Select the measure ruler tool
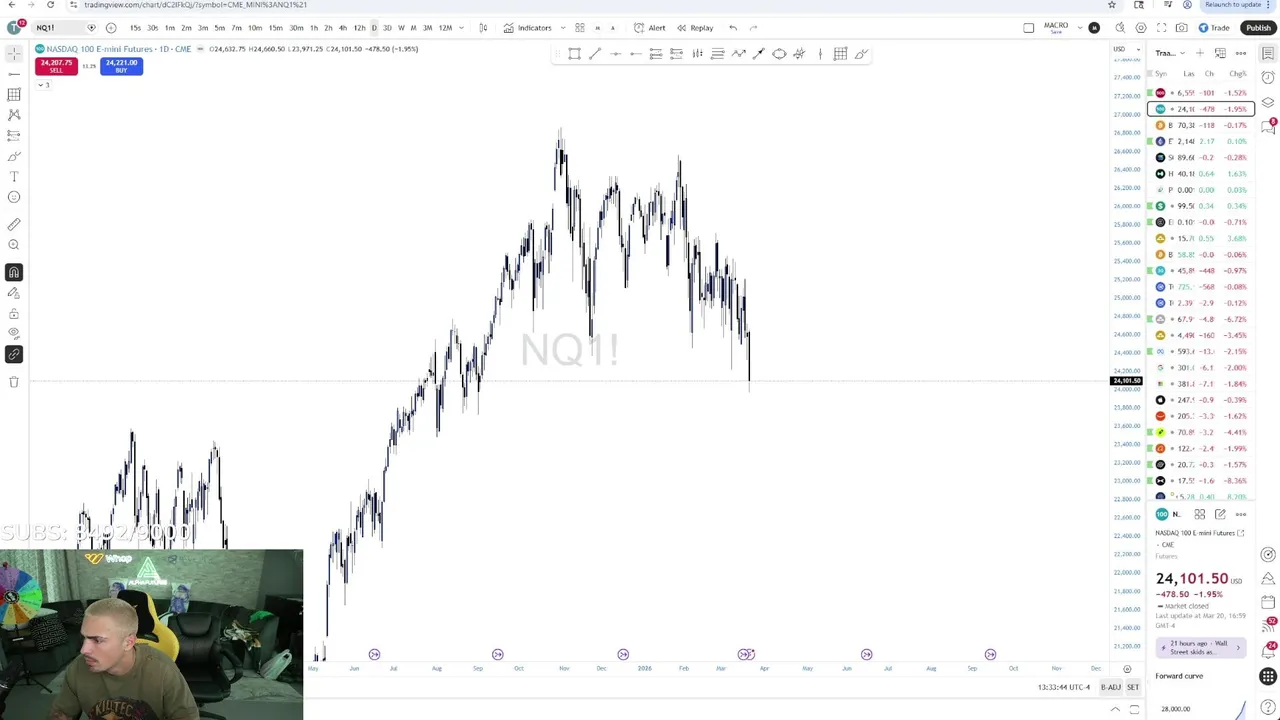This screenshot has height=720, width=1280. click(14, 224)
